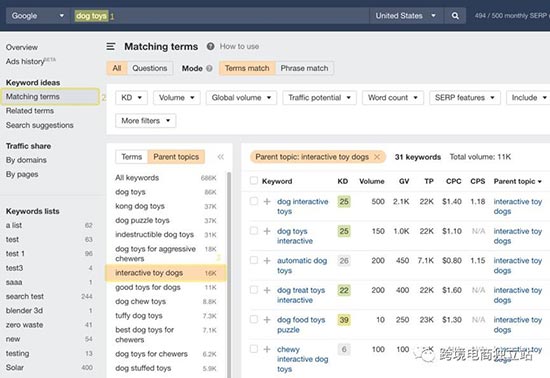Select the All tab
The image size is (550, 378).
(117, 68)
